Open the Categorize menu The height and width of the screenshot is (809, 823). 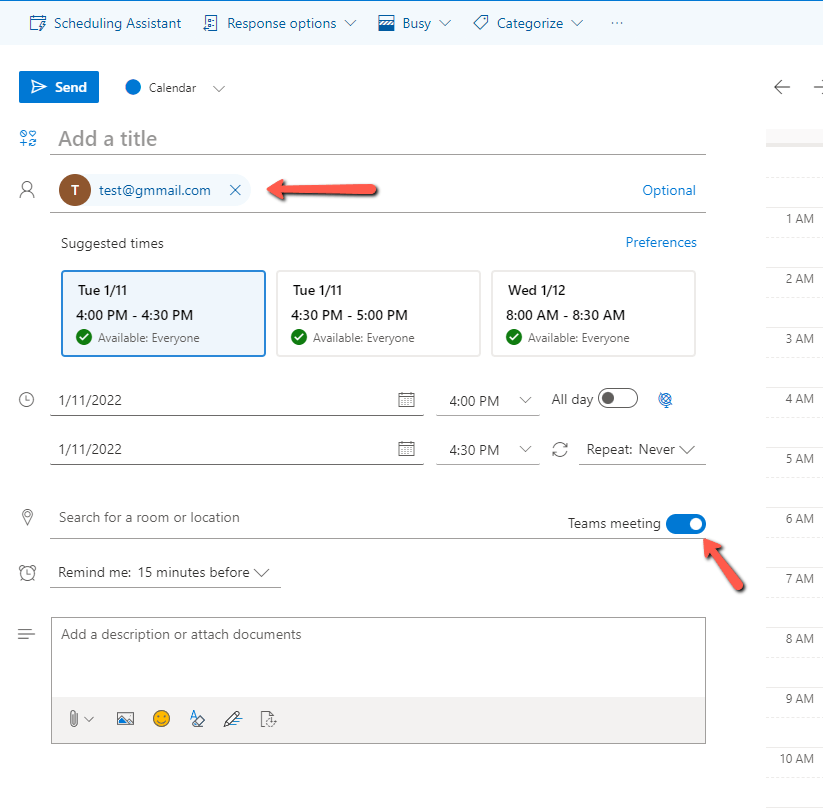(528, 23)
